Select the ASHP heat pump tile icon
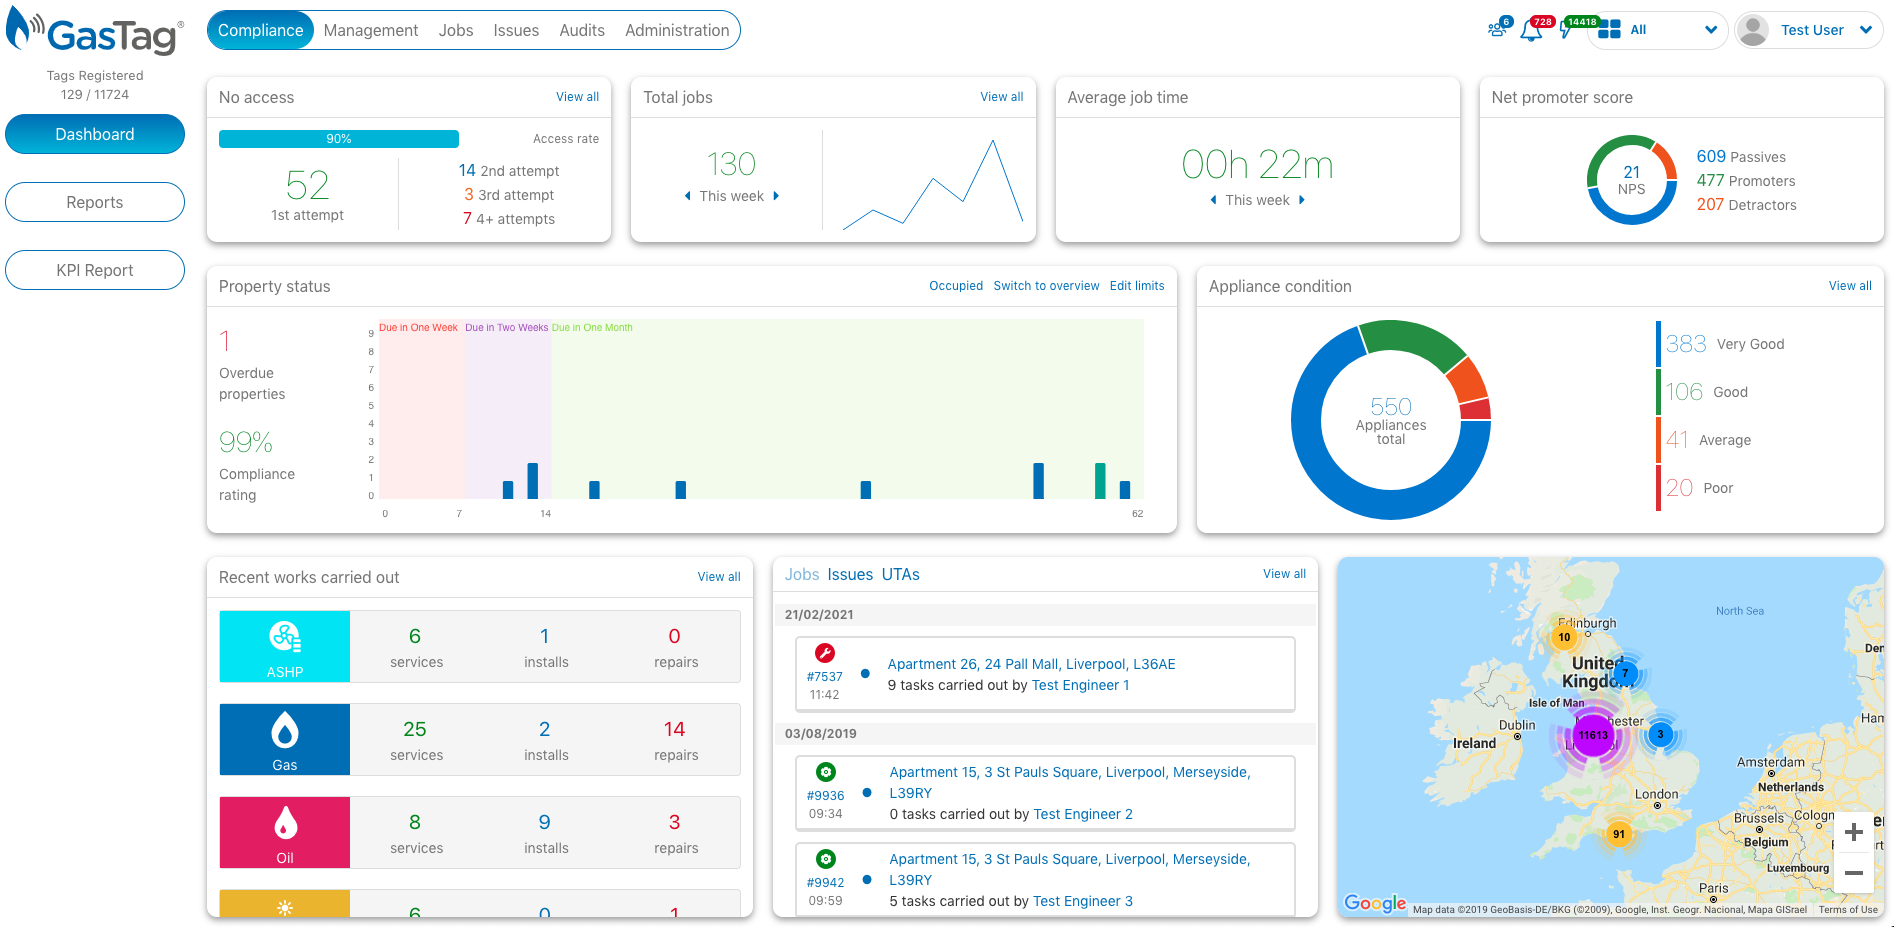The width and height of the screenshot is (1894, 927). coord(285,636)
